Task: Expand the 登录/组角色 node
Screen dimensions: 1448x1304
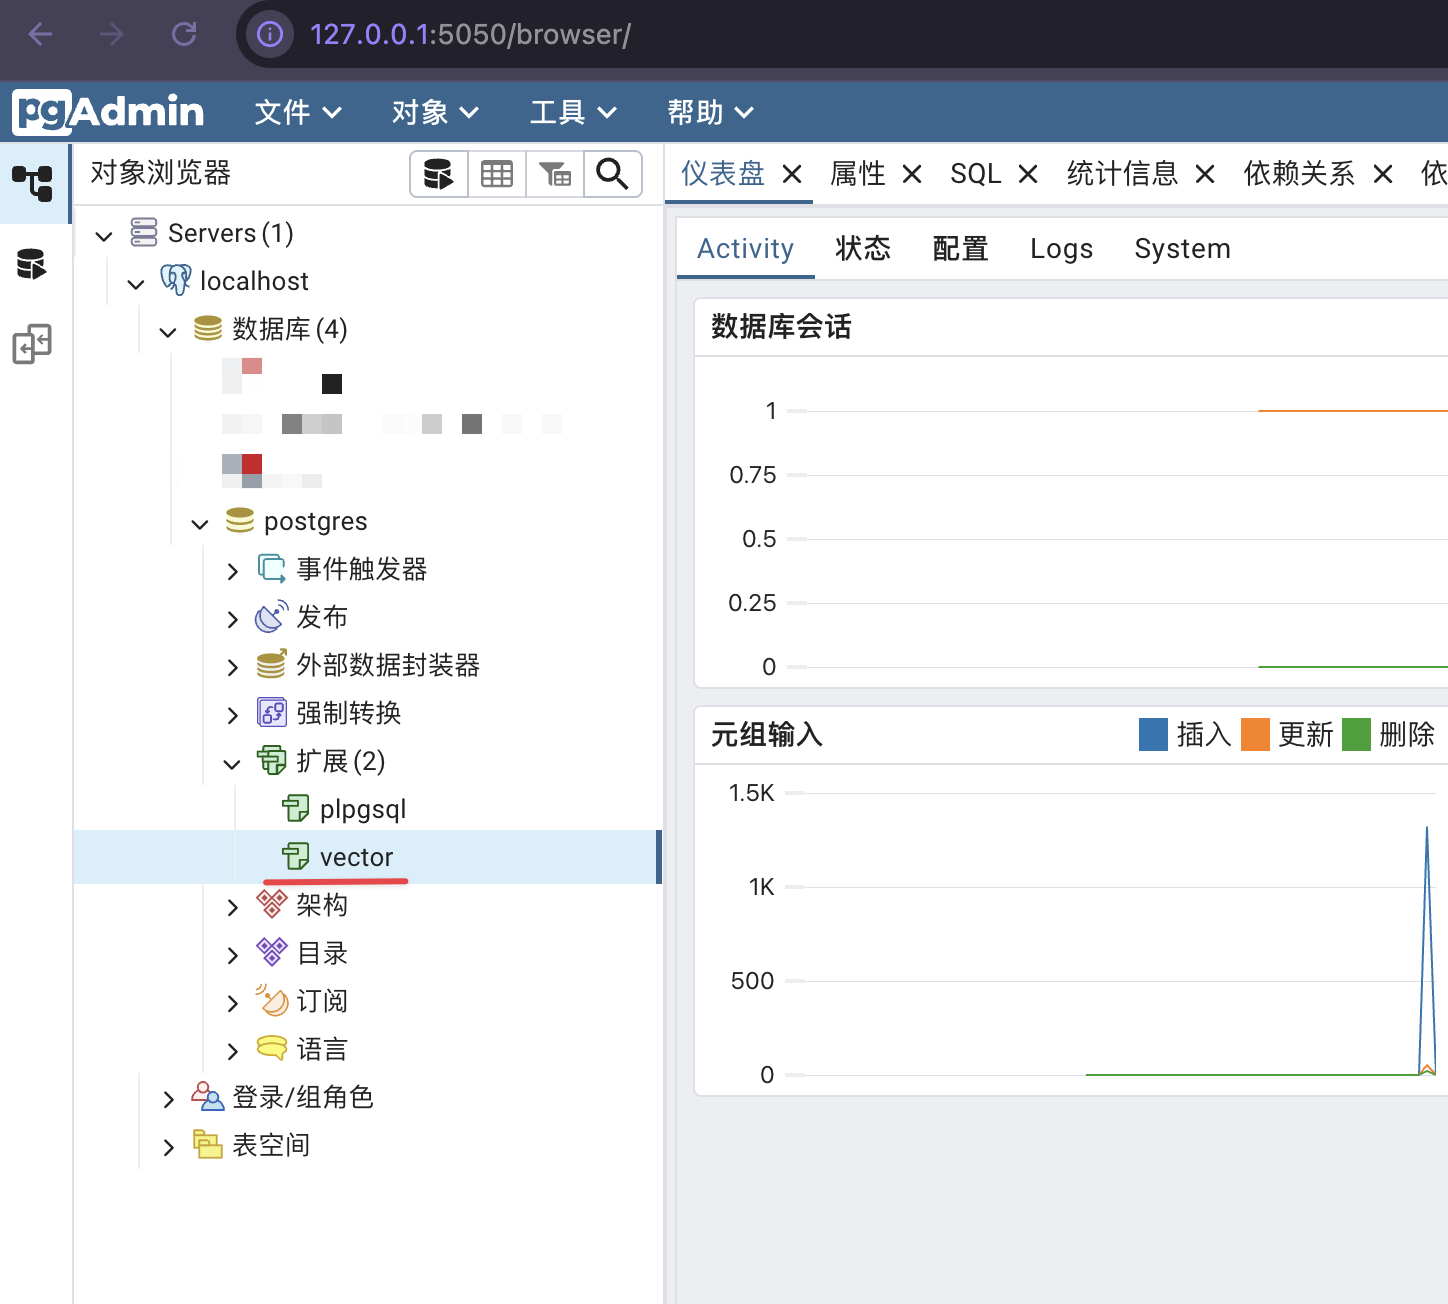Action: point(168,1099)
